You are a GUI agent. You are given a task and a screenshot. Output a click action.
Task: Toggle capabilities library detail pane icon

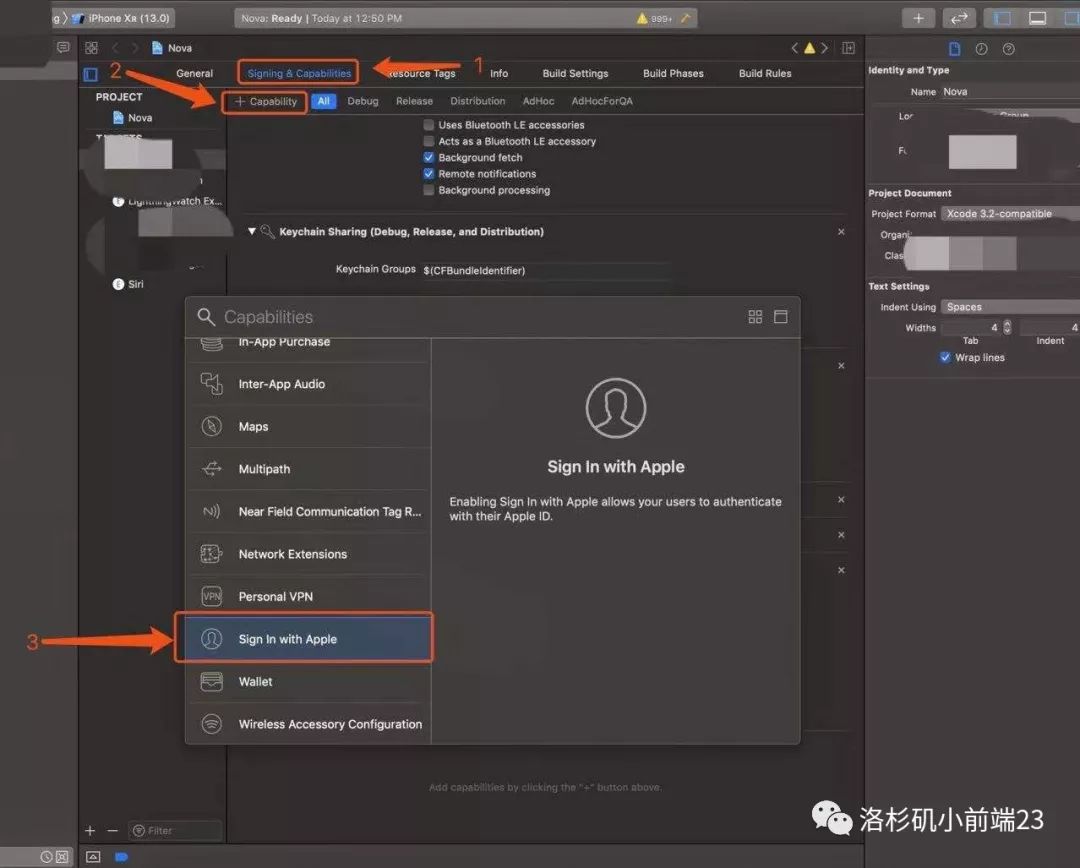780,317
